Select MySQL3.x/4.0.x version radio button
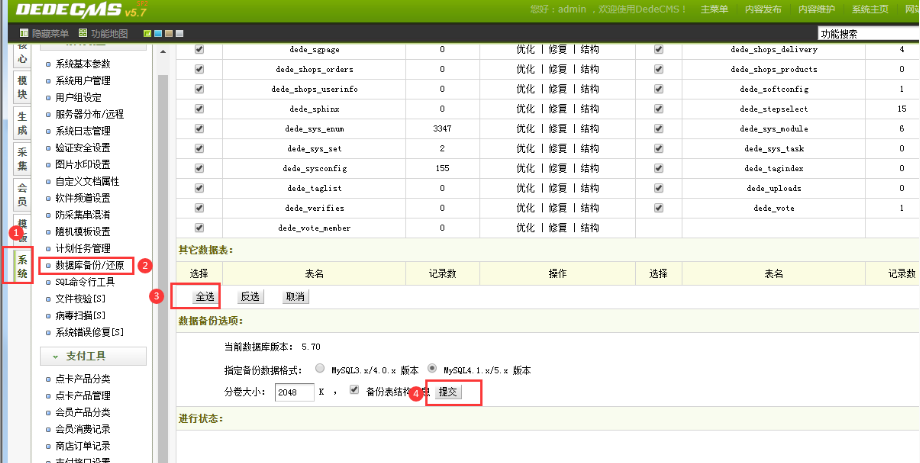Viewport: 920px width, 463px height. (320, 368)
